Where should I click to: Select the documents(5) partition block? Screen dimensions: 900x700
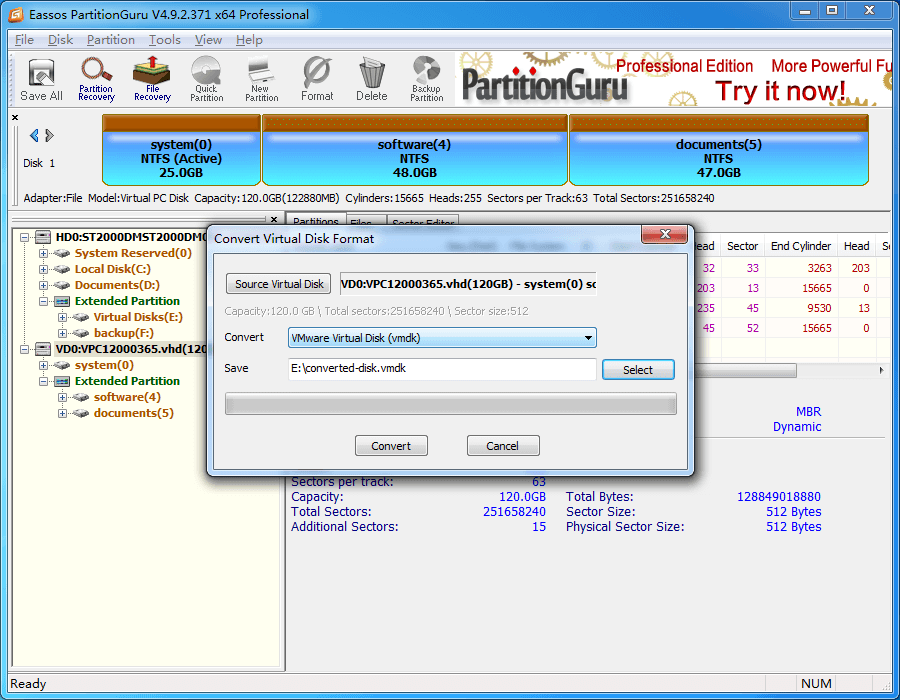click(x=719, y=150)
